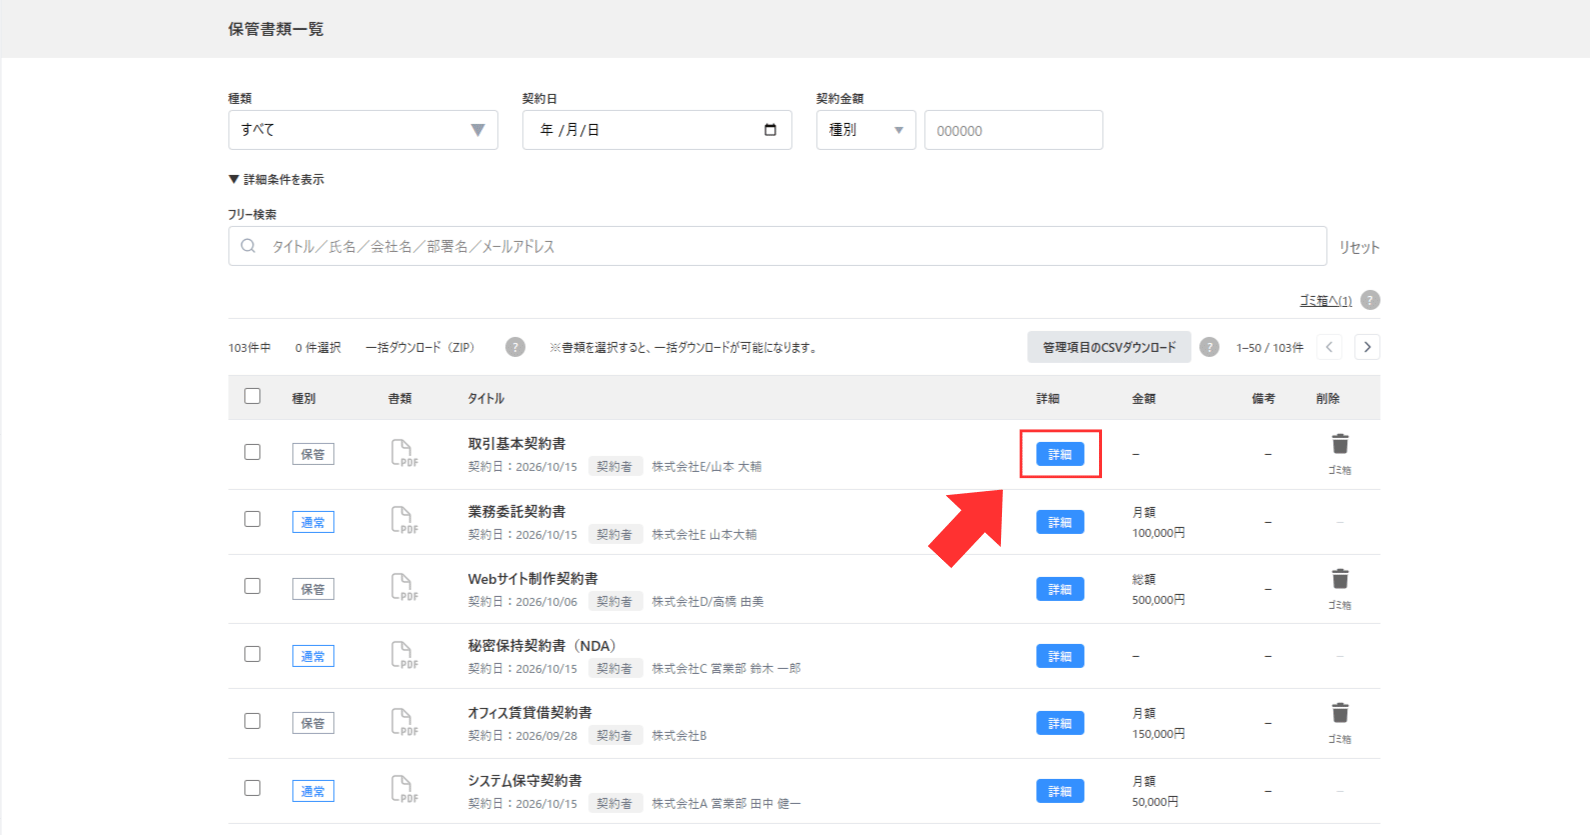Open PDF icon of オフィス賃貸借契約書

click(404, 722)
